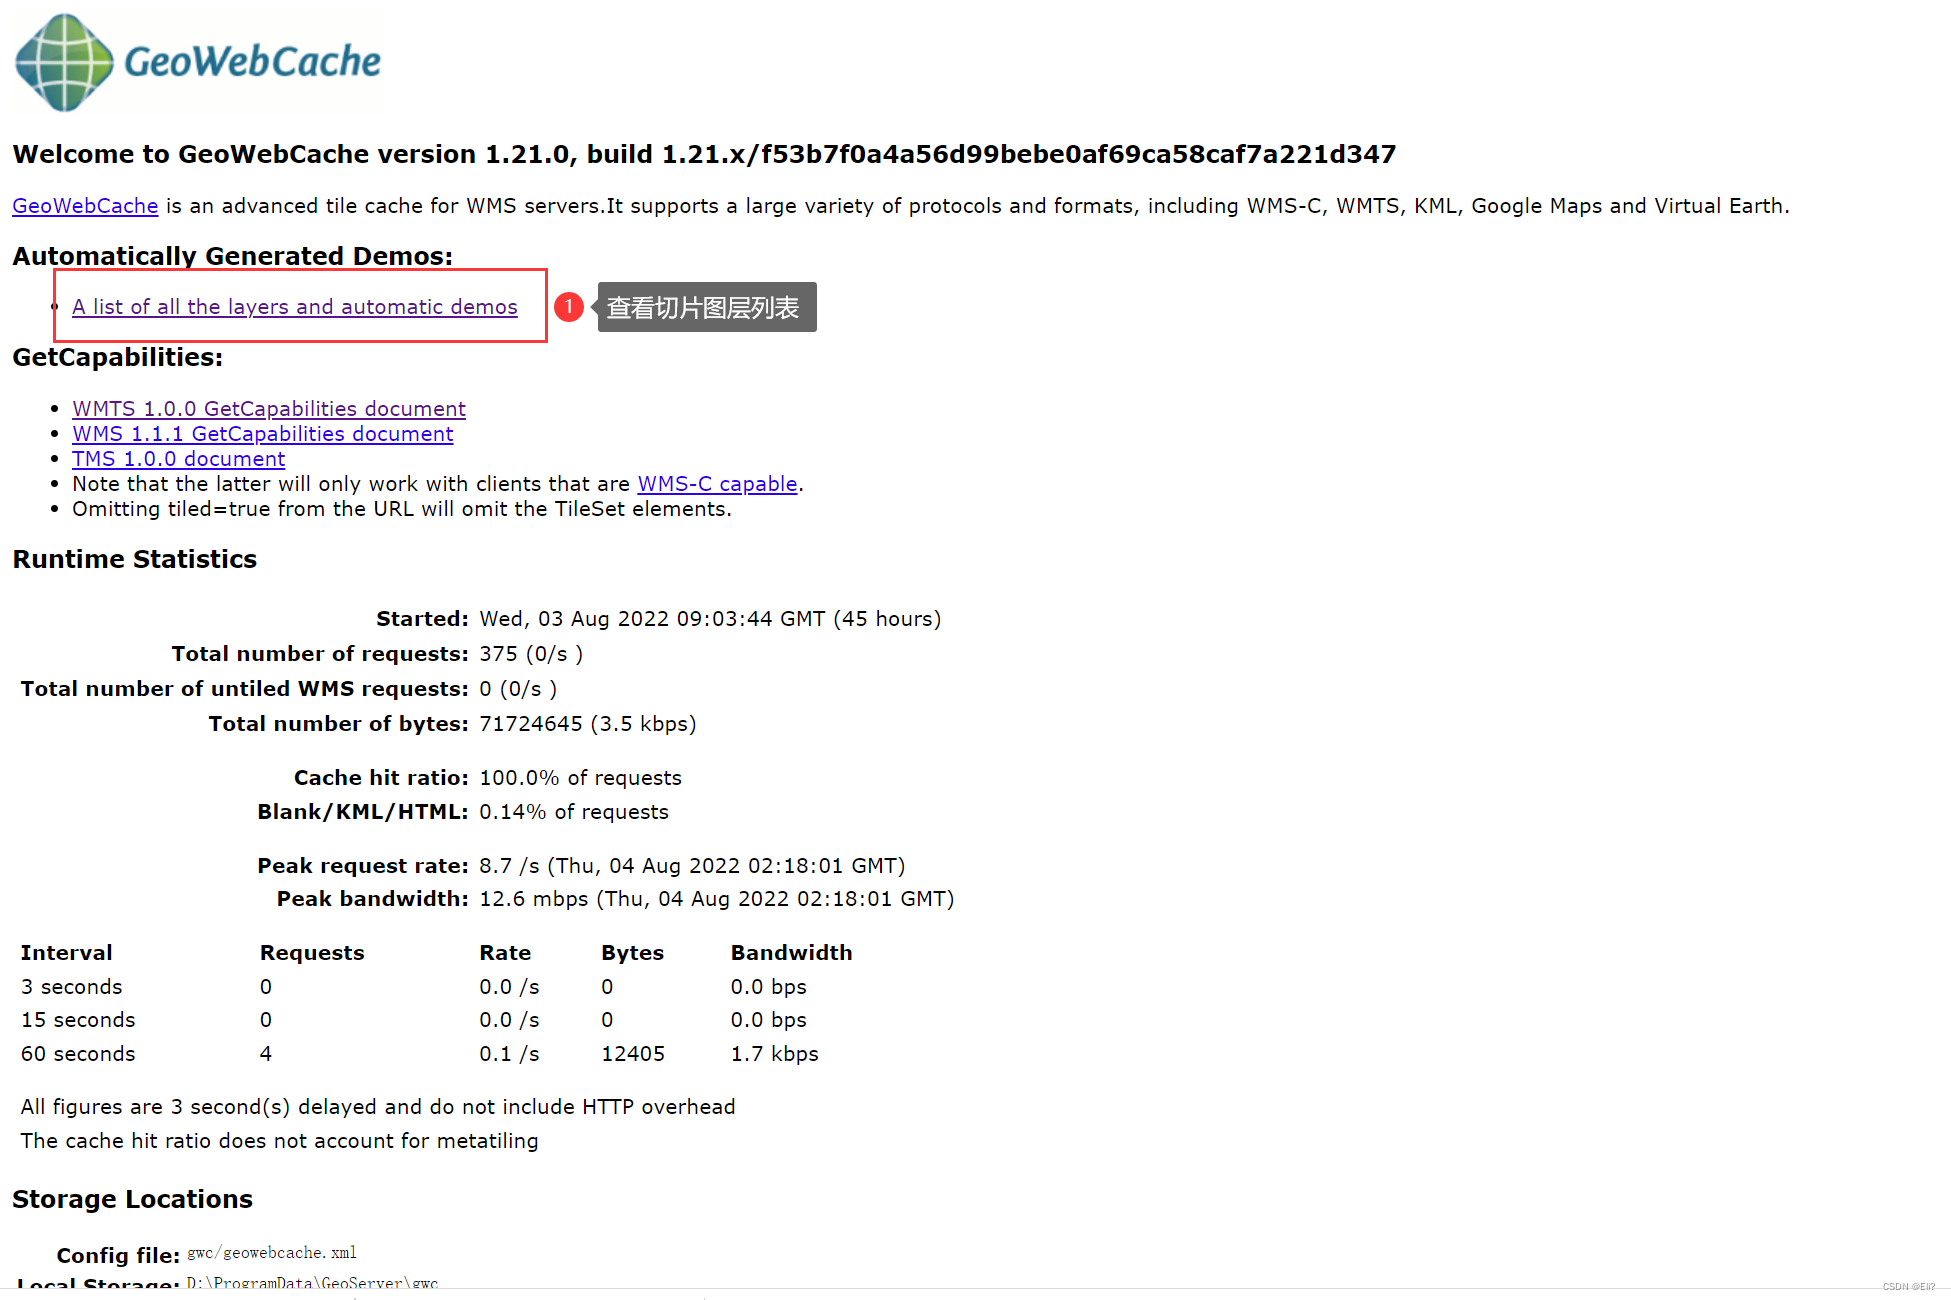Select the Peak bandwidth value 12.6 mbps
The height and width of the screenshot is (1300, 1951).
[x=717, y=899]
